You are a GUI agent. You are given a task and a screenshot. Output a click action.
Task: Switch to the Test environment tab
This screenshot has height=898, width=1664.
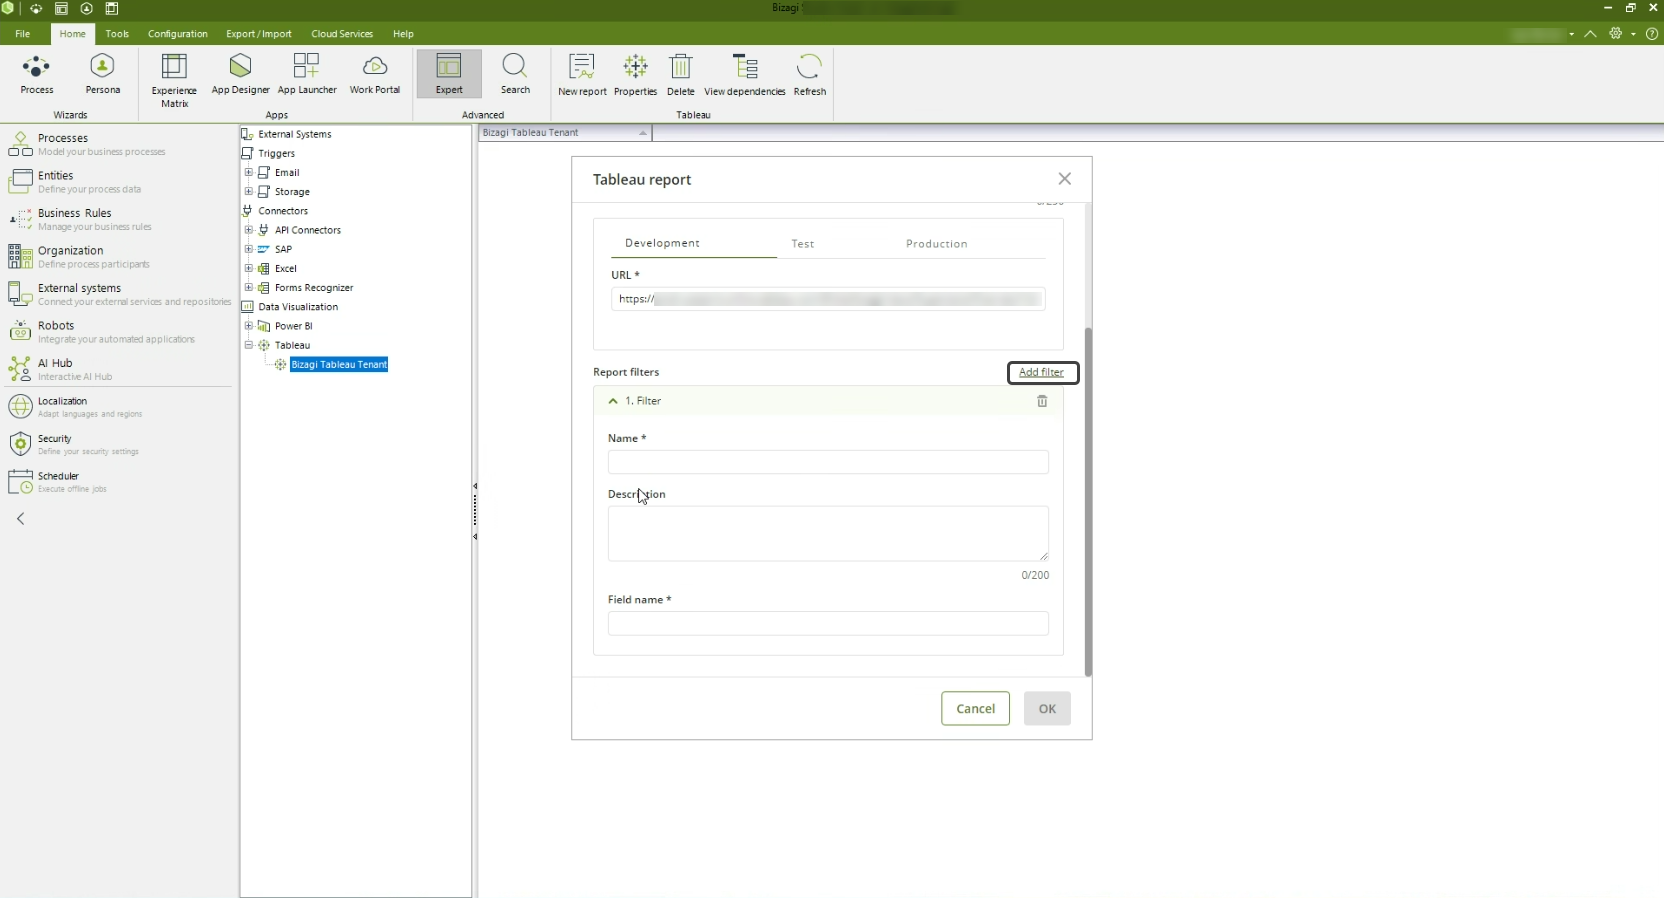(x=803, y=243)
